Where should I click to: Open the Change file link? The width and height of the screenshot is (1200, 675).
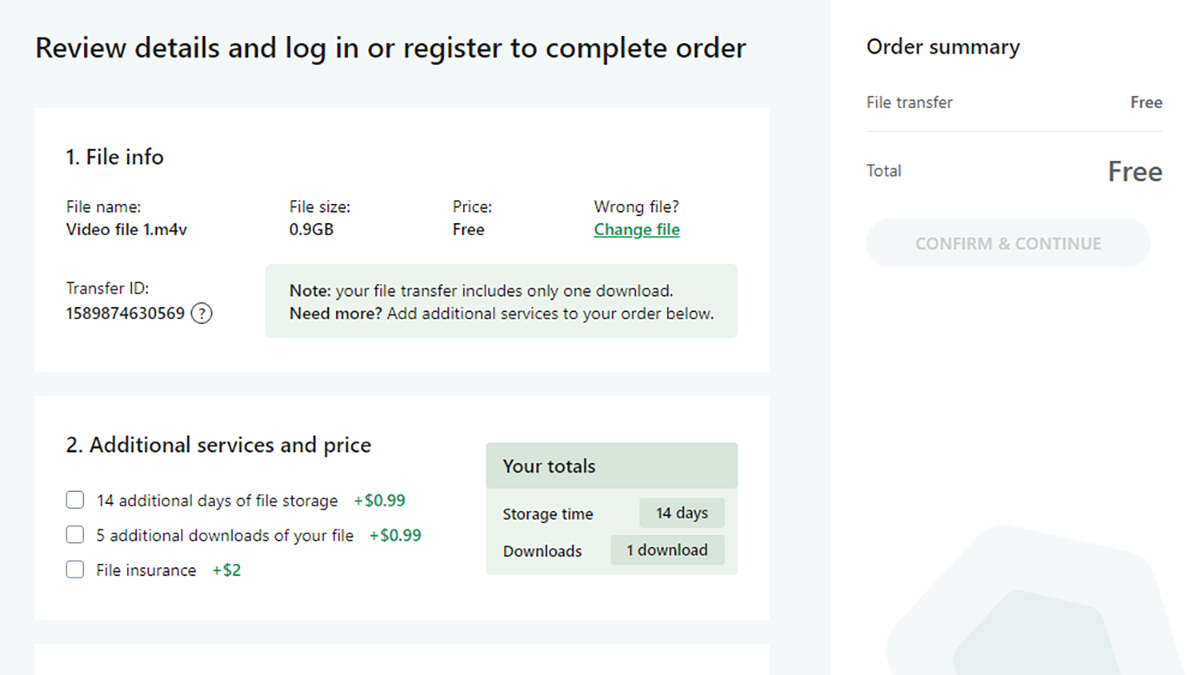(x=636, y=230)
